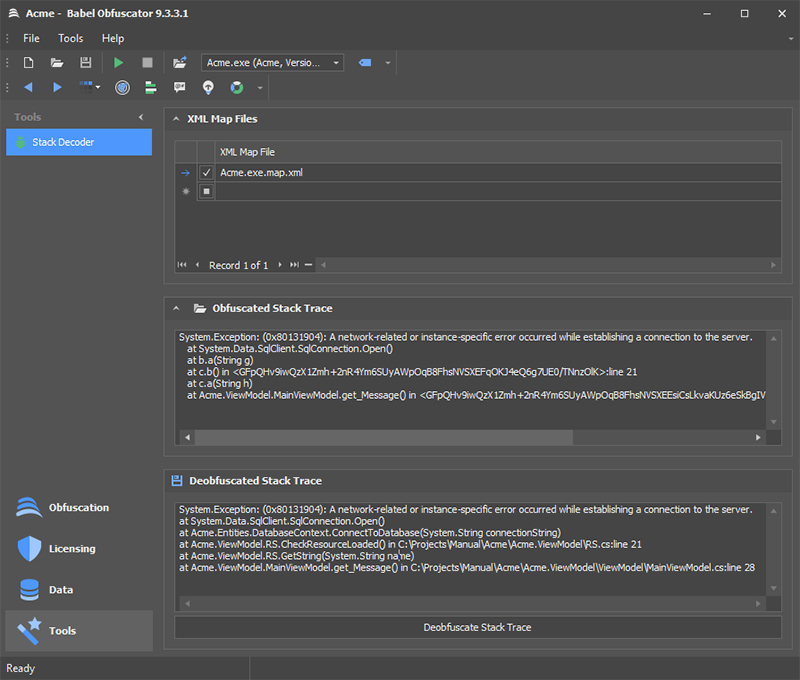Click the Ready status bar text
800x680 pixels.
pyautogui.click(x=20, y=668)
